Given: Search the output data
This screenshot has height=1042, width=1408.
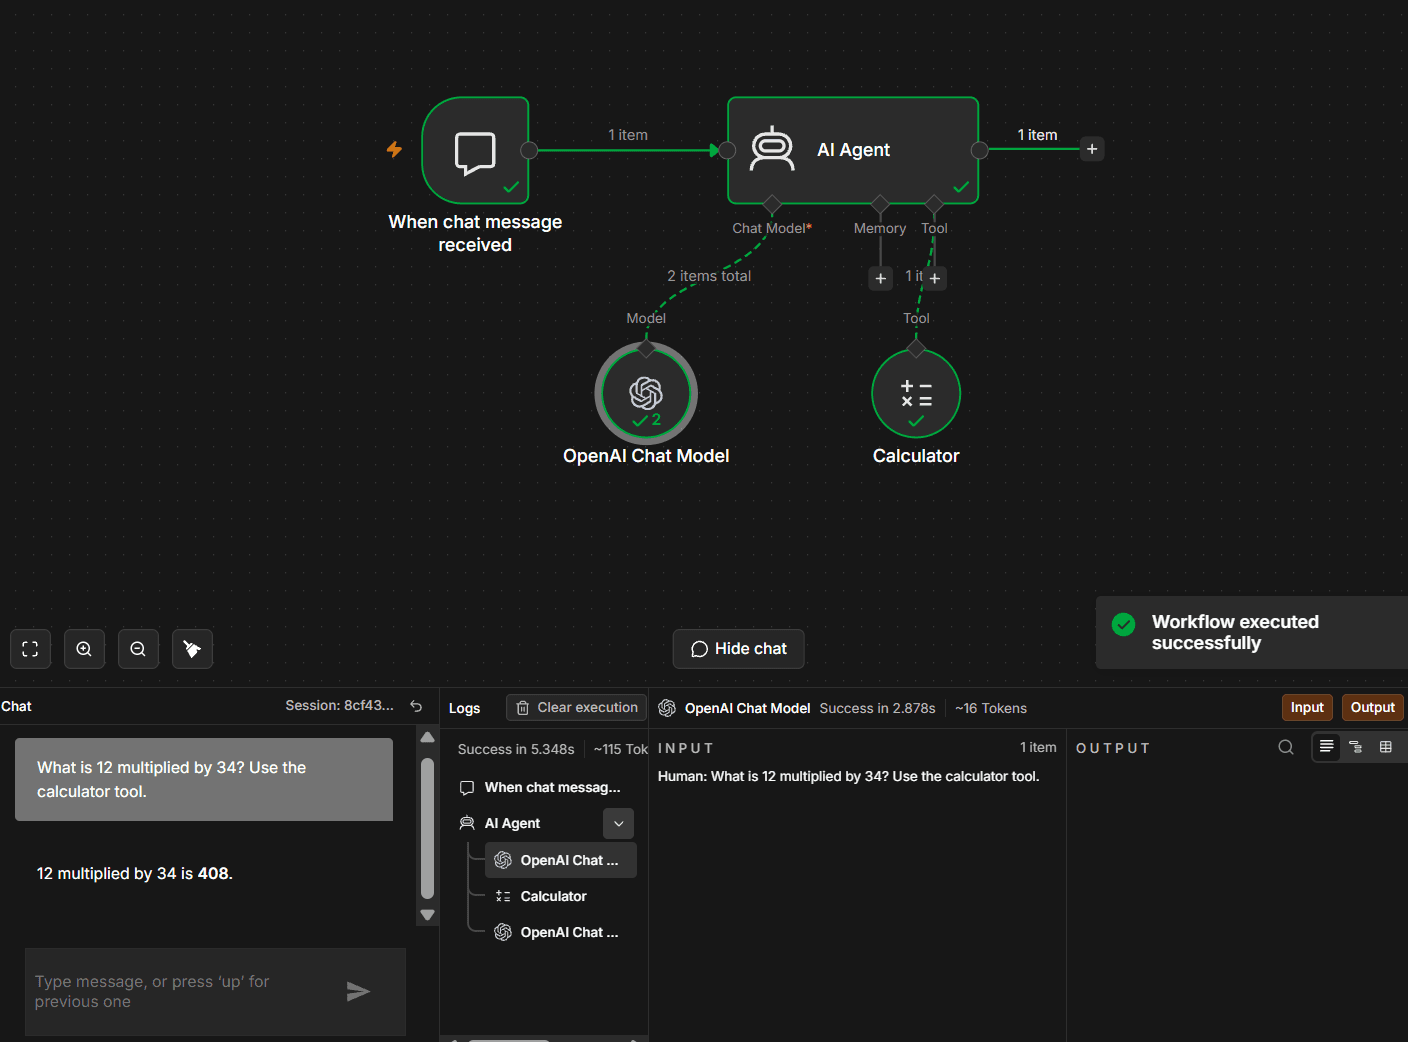Looking at the screenshot, I should point(1286,747).
